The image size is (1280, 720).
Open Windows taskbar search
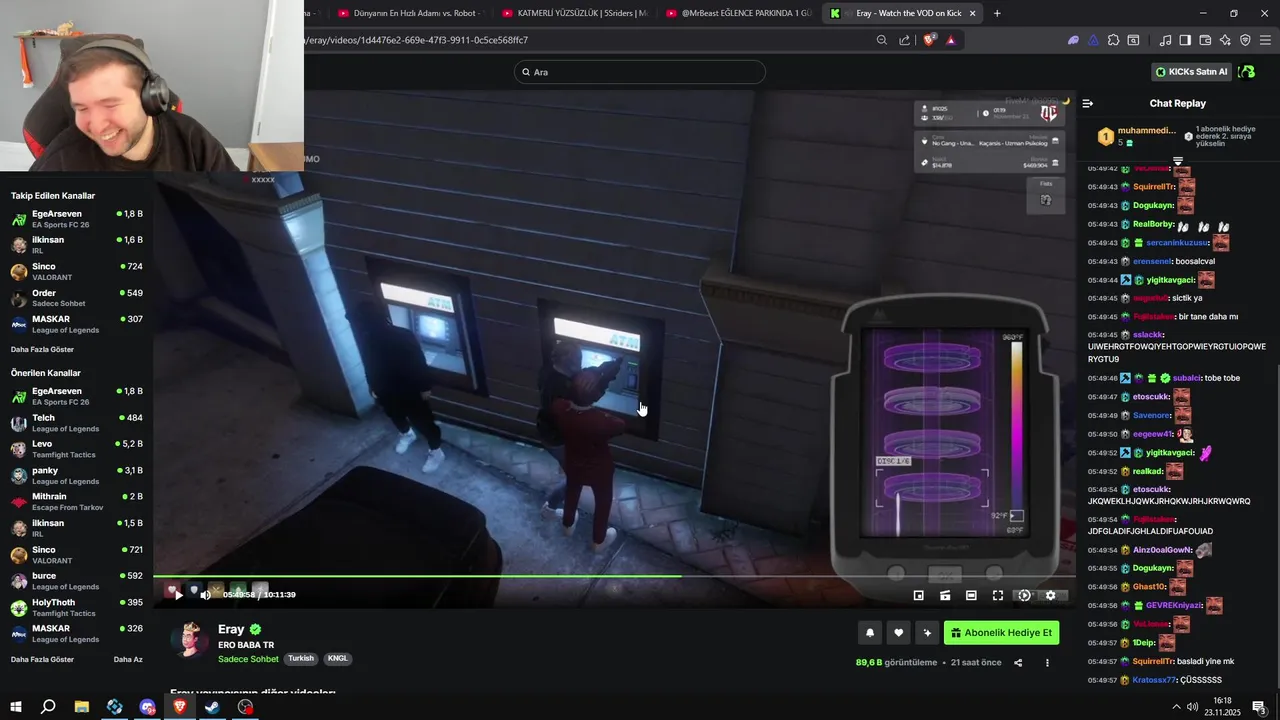pos(48,707)
